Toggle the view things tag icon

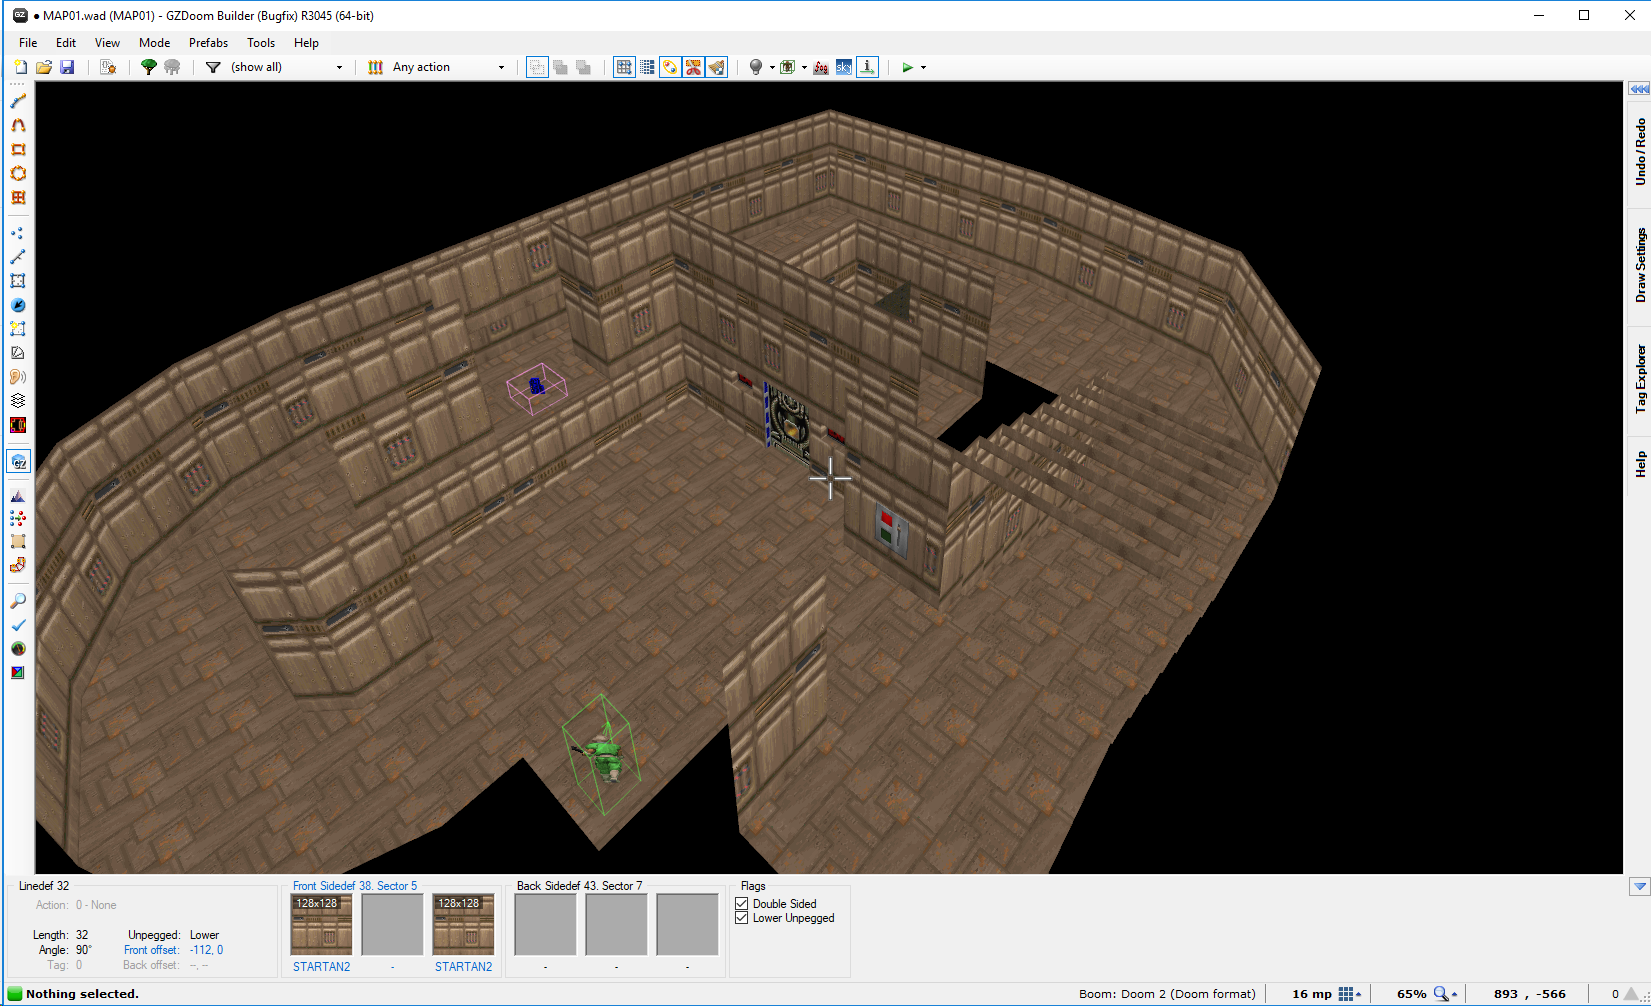click(670, 67)
